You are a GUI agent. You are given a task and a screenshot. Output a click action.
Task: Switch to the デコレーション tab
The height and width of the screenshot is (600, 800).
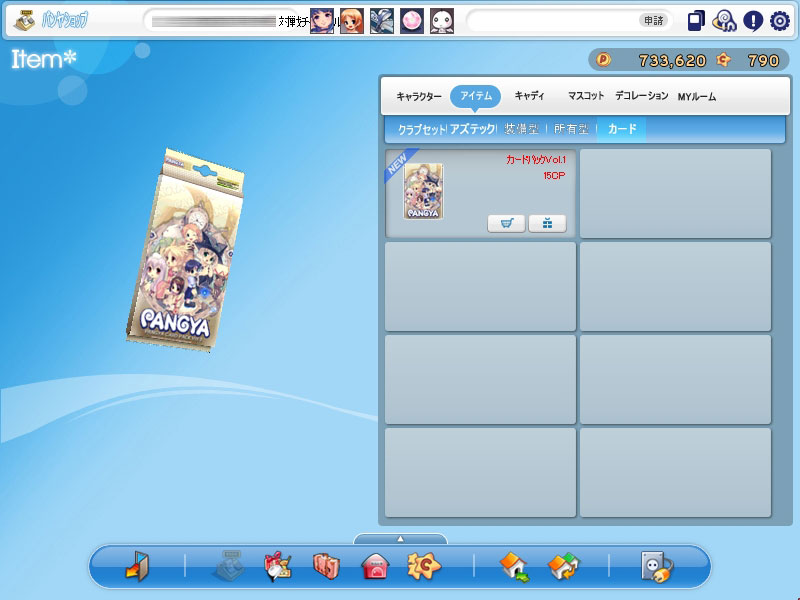(x=641, y=96)
